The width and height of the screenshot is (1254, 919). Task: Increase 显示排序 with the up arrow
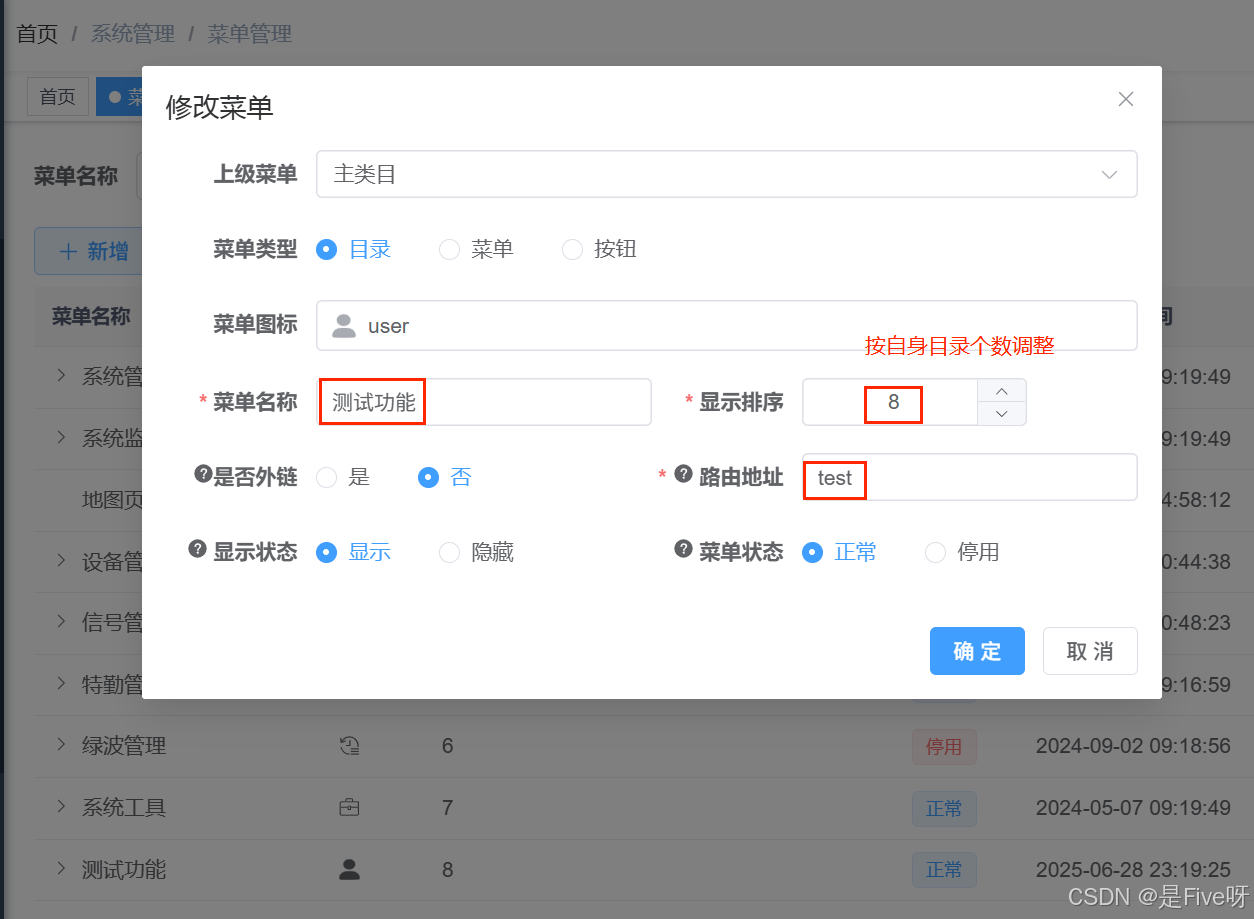click(1002, 390)
